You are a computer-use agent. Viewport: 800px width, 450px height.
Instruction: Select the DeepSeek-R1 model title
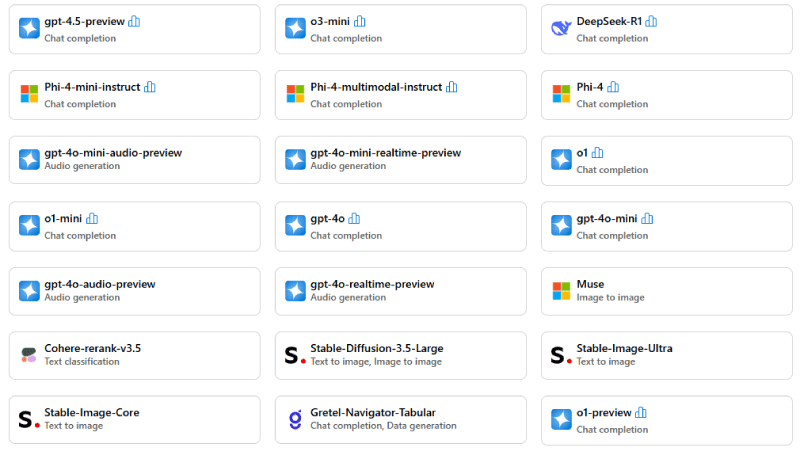pyautogui.click(x=609, y=21)
